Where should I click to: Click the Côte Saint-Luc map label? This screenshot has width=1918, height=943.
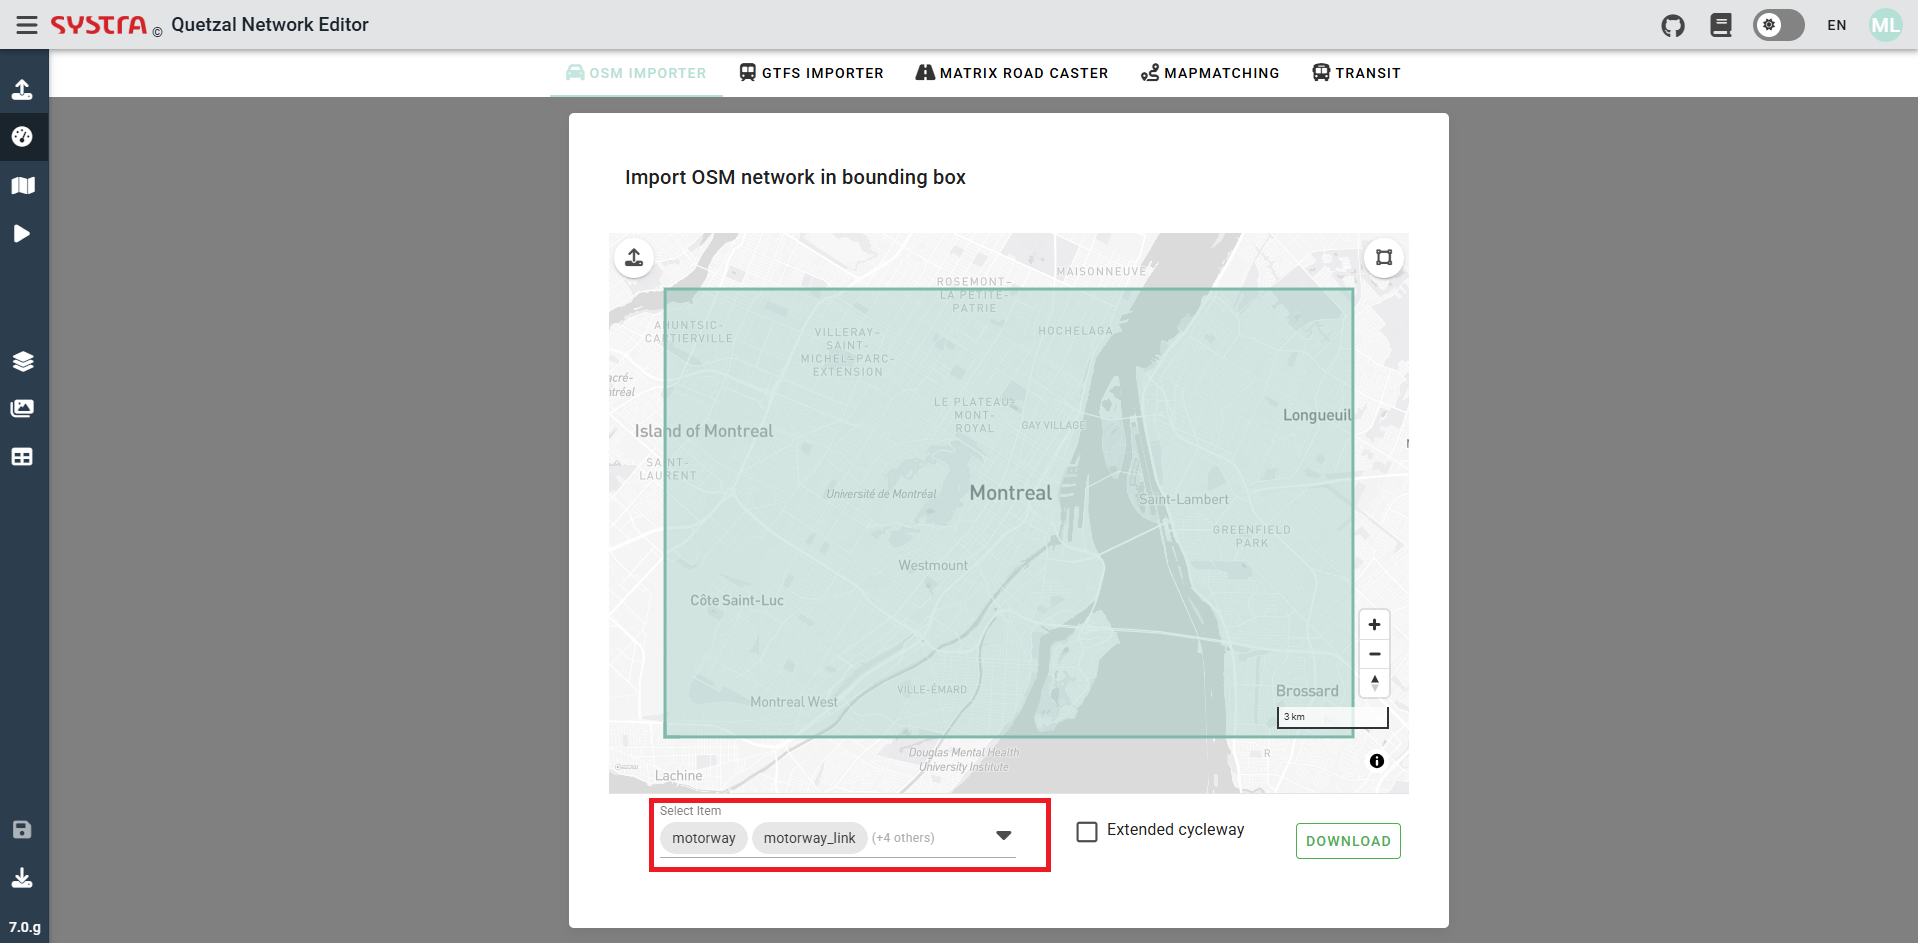pos(737,600)
